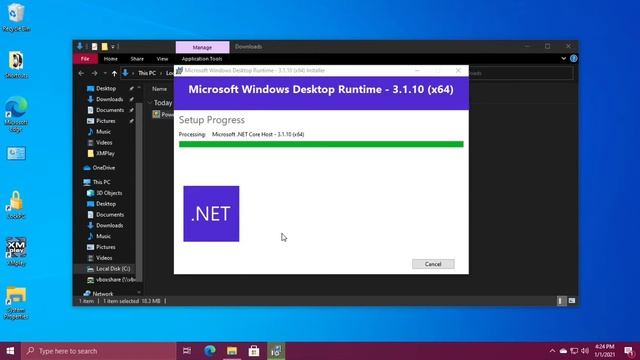640x360 pixels.
Task: Go back in File Explorer navigation
Action: (81, 73)
